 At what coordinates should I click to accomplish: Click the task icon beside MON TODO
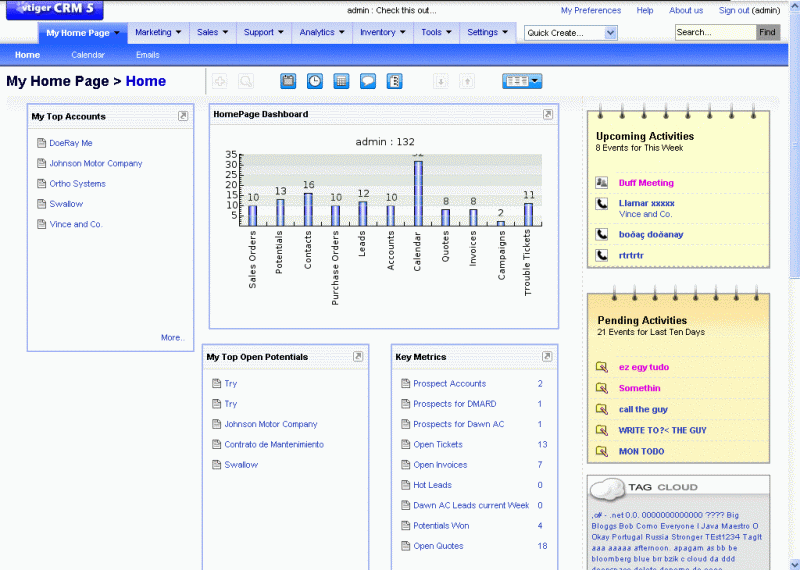pyautogui.click(x=602, y=451)
